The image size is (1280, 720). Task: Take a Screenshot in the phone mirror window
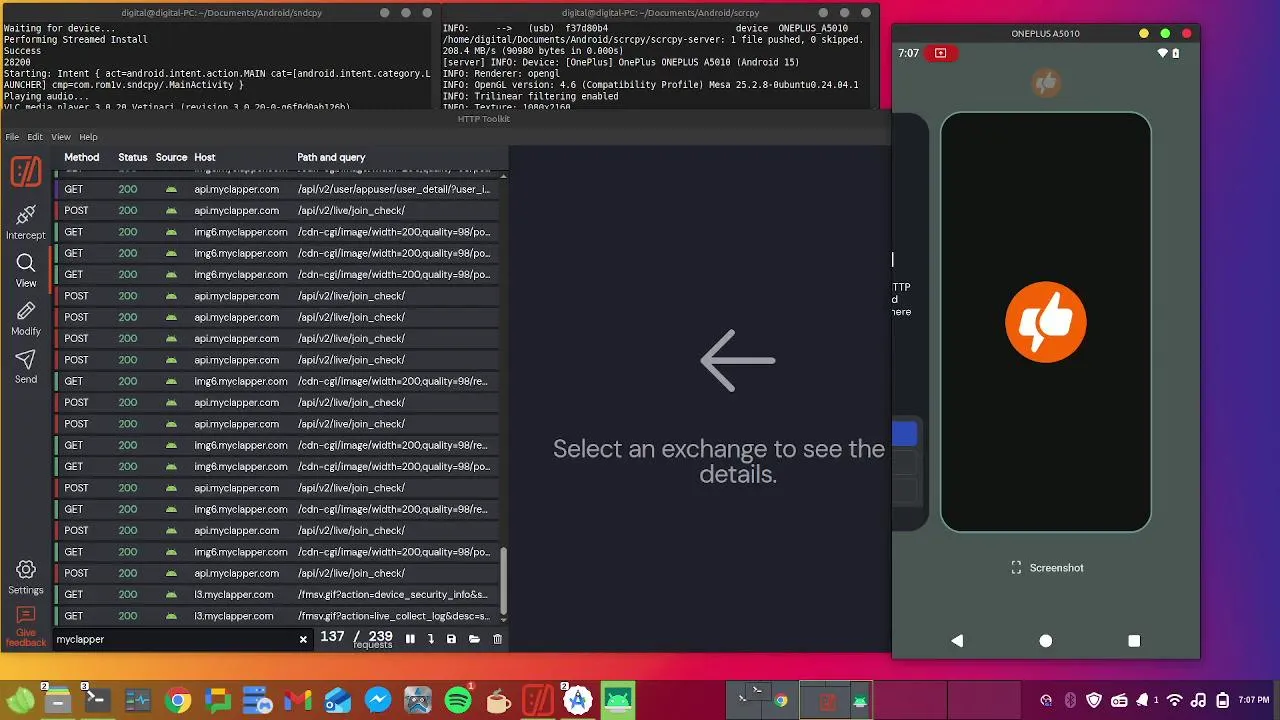(x=1047, y=568)
